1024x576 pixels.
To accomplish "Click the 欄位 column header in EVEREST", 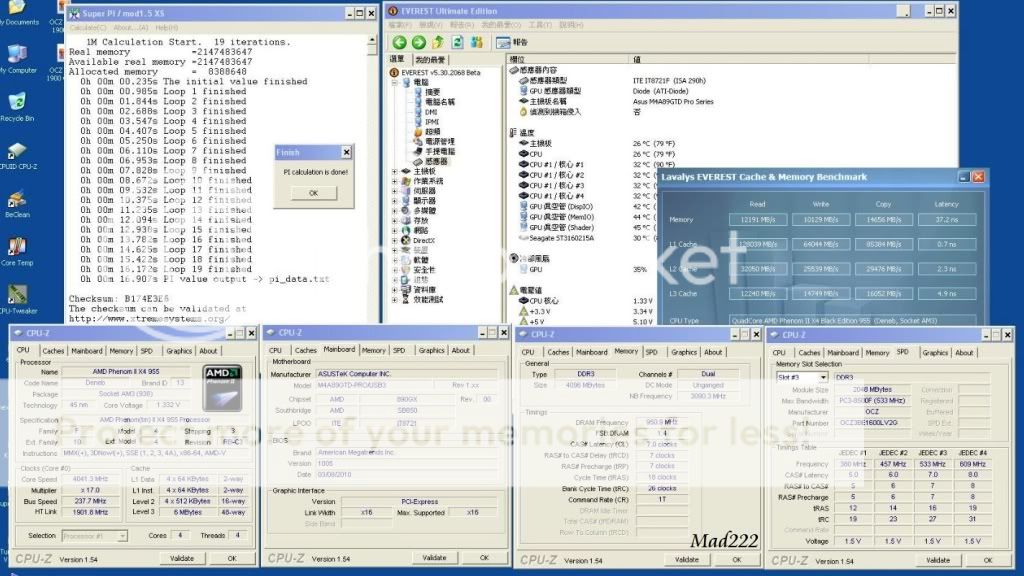I will coord(569,59).
